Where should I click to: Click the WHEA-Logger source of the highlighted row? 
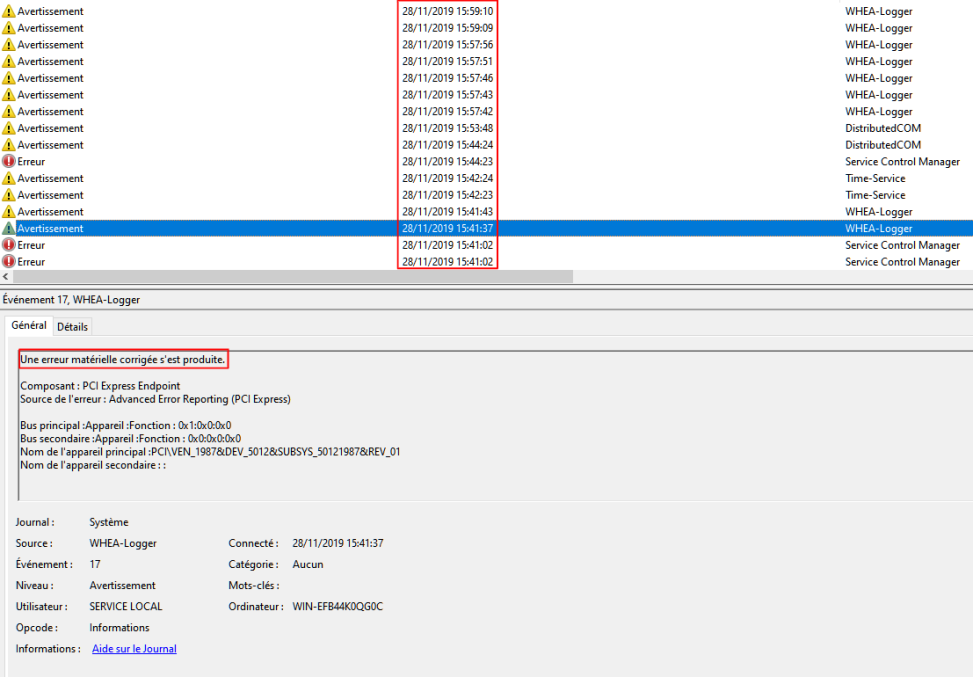click(x=879, y=229)
